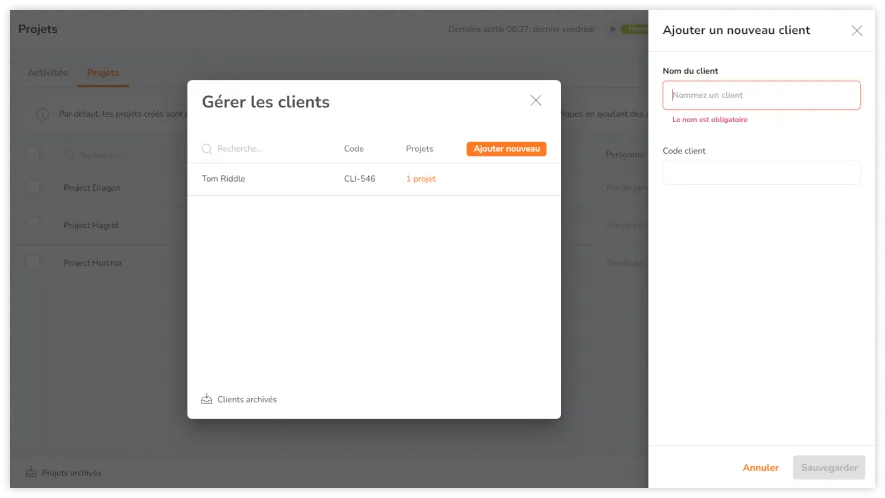The image size is (885, 498).
Task: Click the Le nom est obligatoire error message
Action: (x=709, y=120)
